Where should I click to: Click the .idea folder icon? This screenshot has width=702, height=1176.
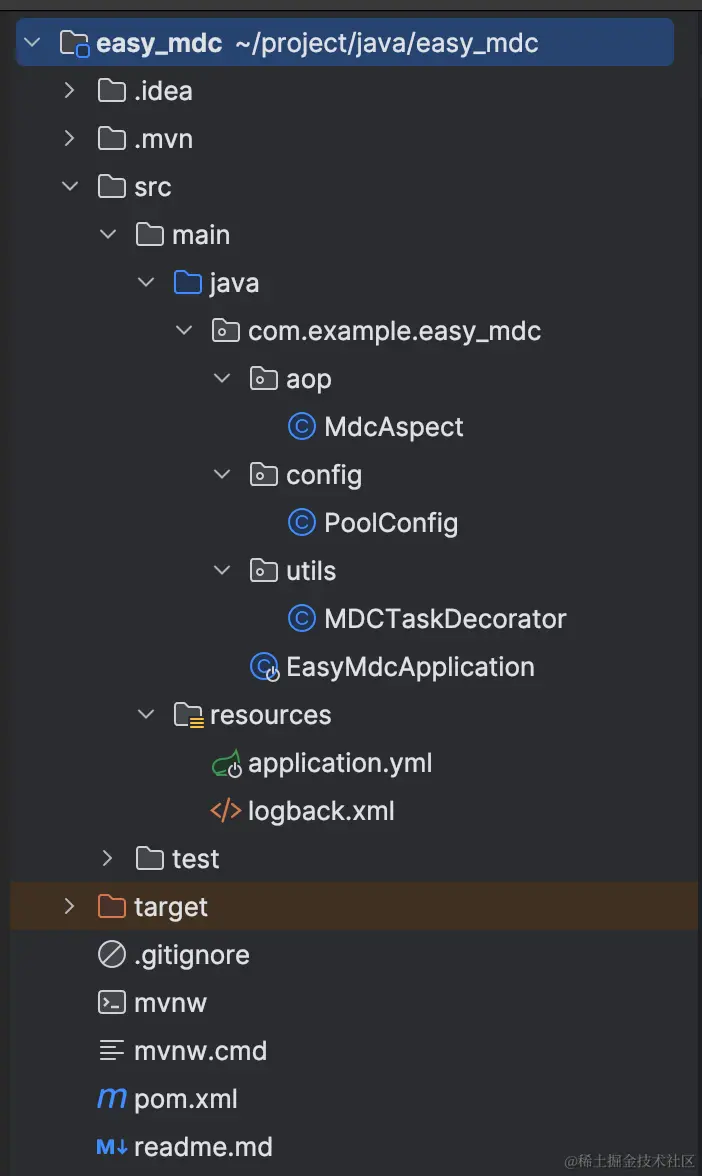112,91
